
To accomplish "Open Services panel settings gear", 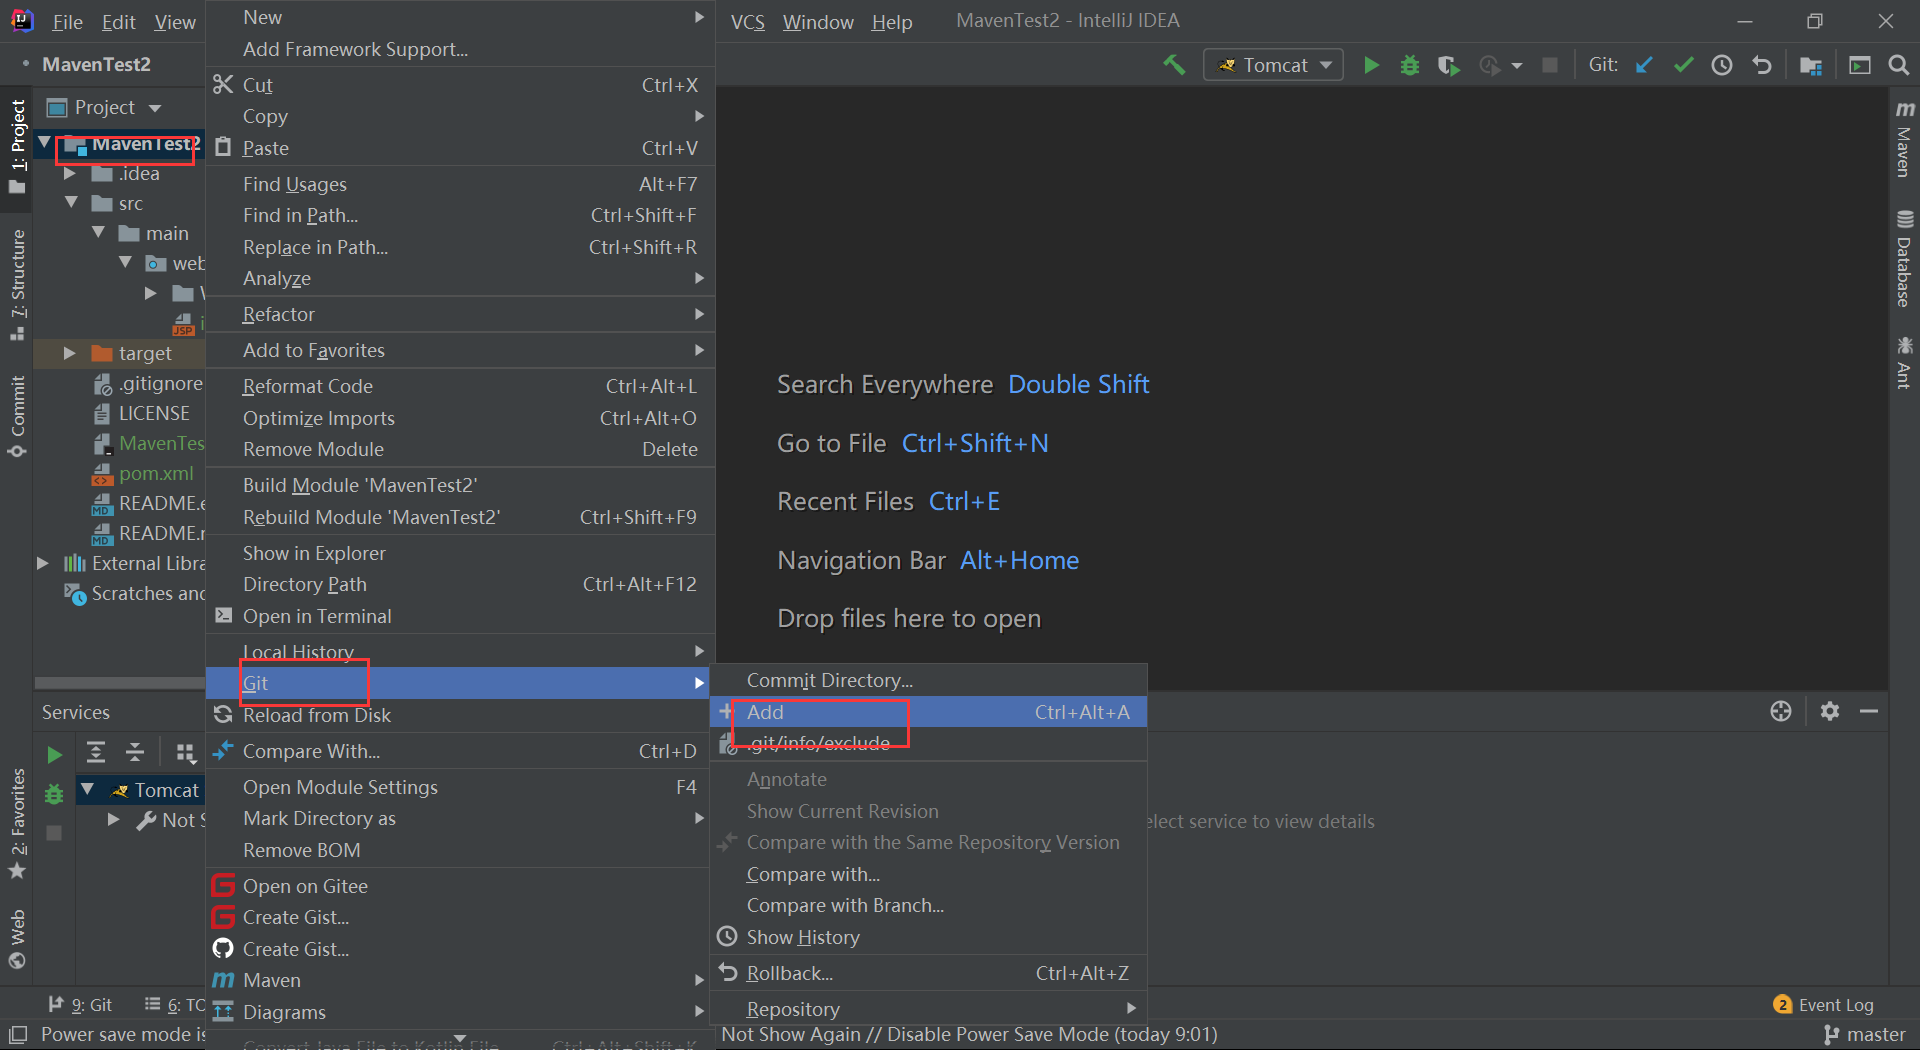I will (1830, 711).
